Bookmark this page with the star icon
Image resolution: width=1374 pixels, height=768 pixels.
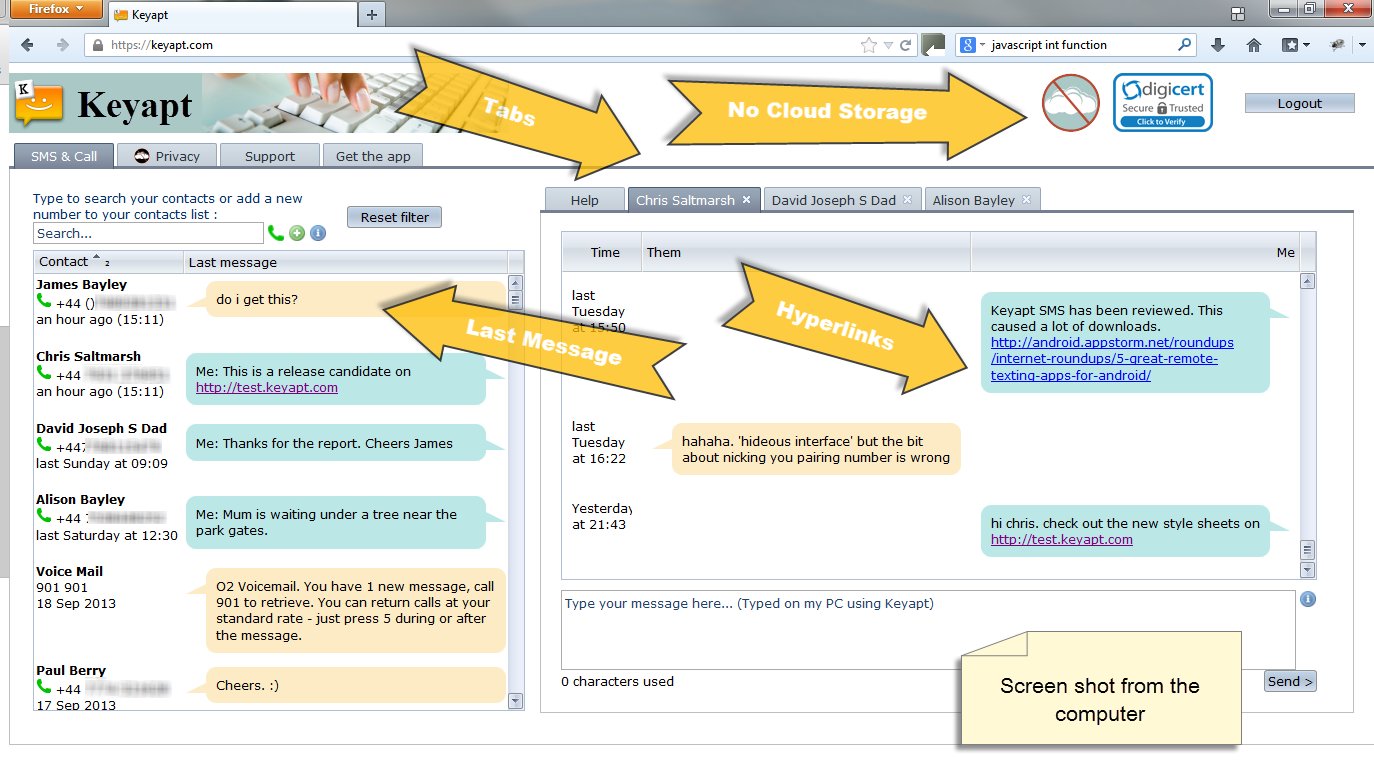click(x=868, y=45)
